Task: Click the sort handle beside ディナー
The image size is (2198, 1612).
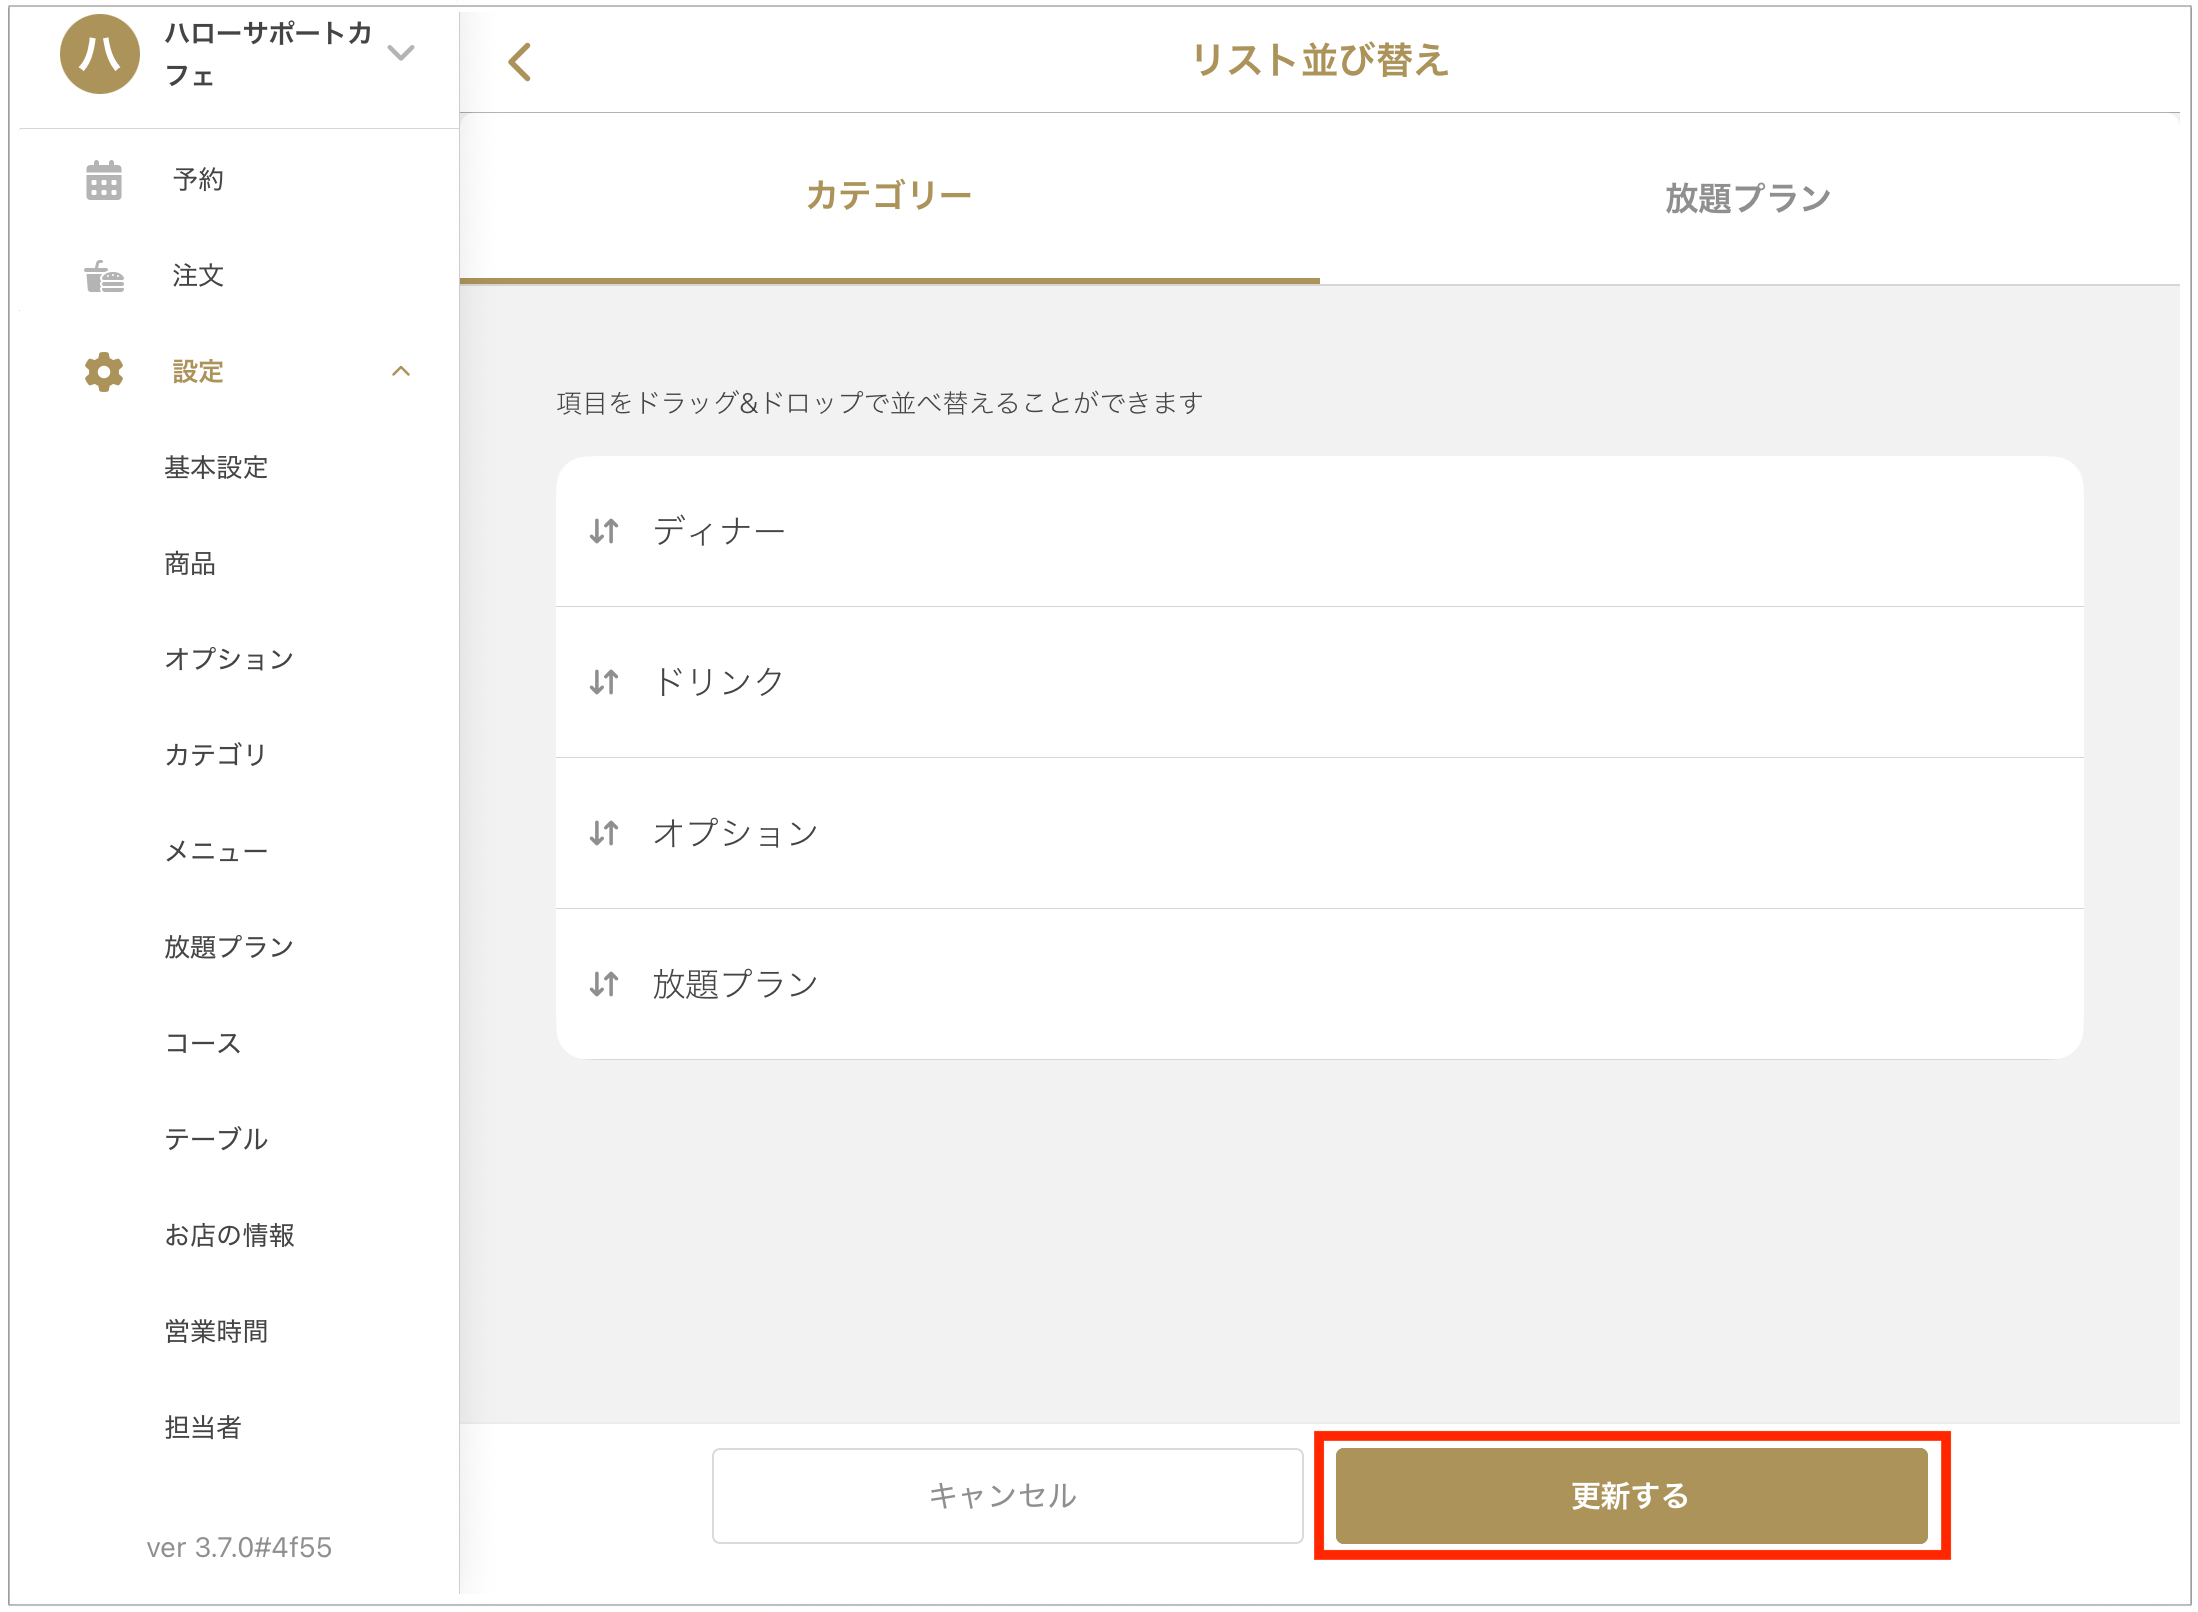Action: 604,531
